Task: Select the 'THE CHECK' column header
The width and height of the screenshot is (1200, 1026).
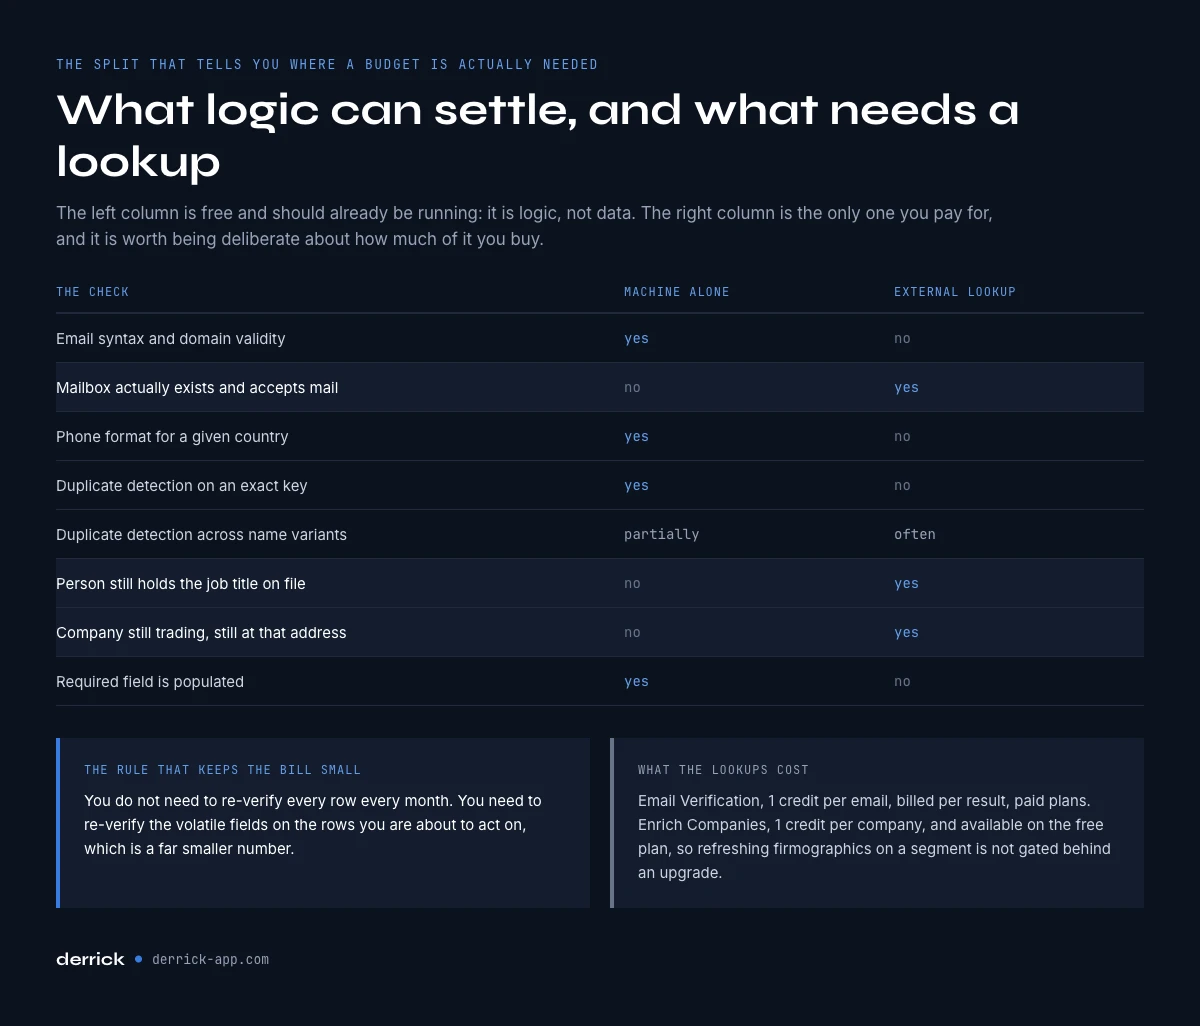Action: click(x=92, y=292)
